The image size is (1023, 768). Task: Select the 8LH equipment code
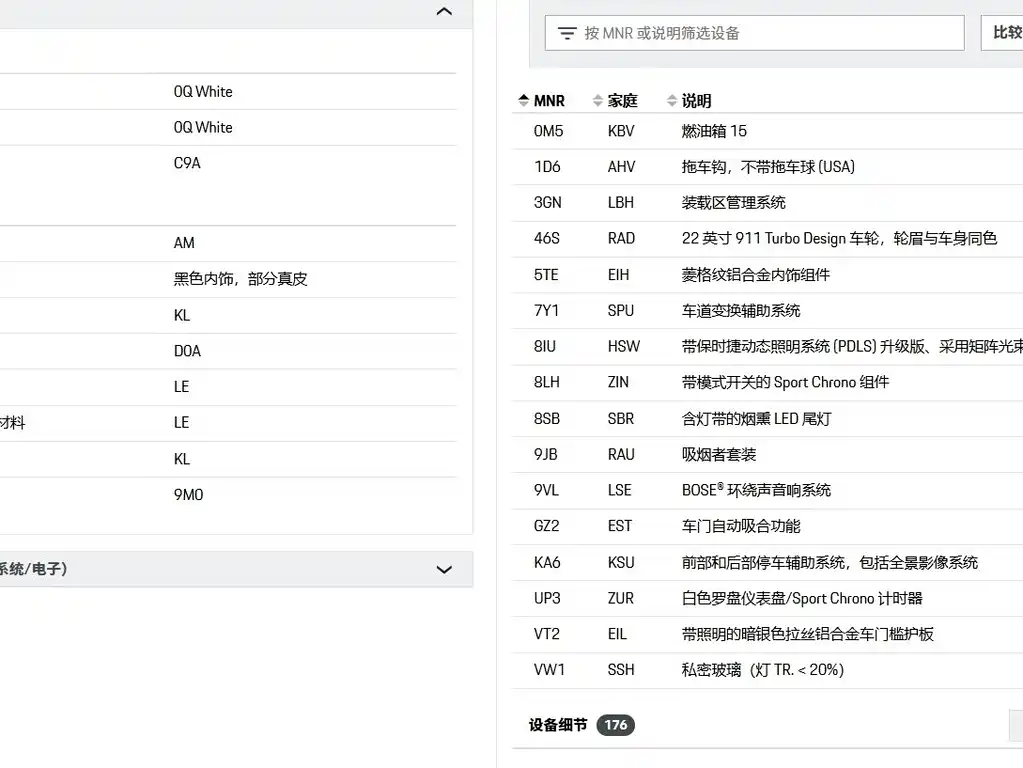click(x=547, y=382)
